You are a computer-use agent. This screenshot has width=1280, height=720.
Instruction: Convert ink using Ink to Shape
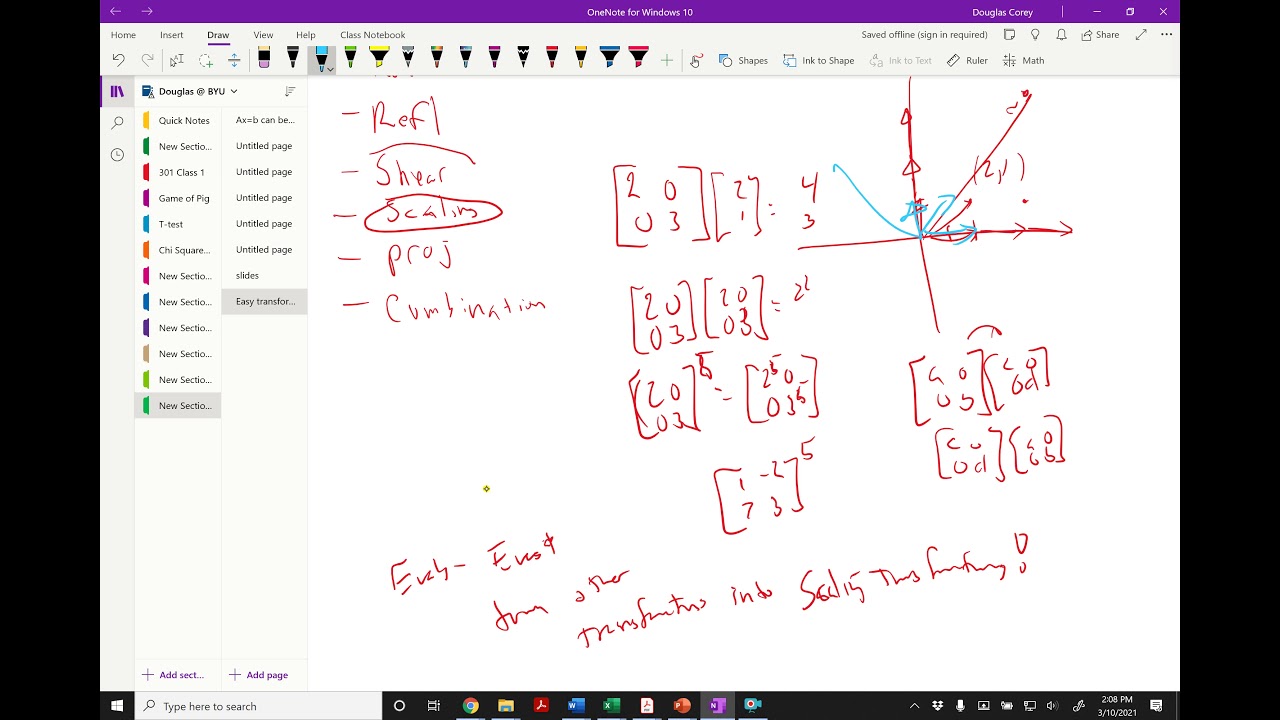(x=819, y=60)
